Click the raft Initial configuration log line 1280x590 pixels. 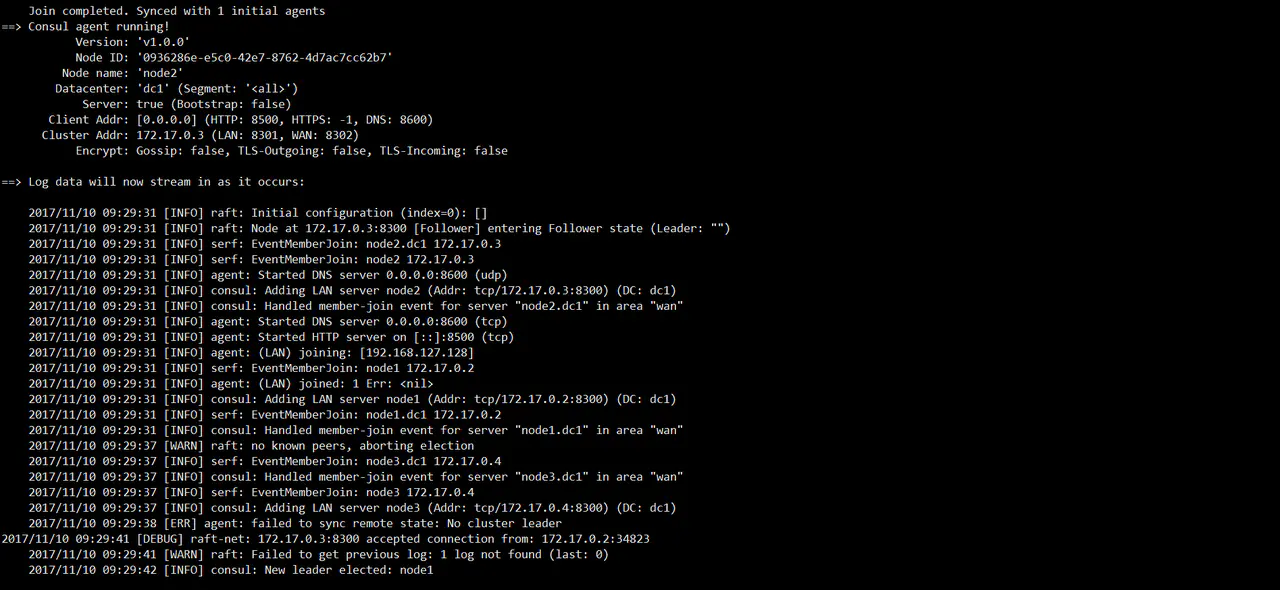(x=258, y=213)
